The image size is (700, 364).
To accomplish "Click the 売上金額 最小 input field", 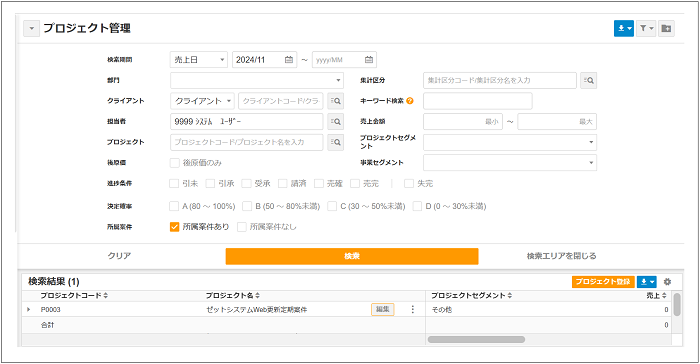I will 463,121.
